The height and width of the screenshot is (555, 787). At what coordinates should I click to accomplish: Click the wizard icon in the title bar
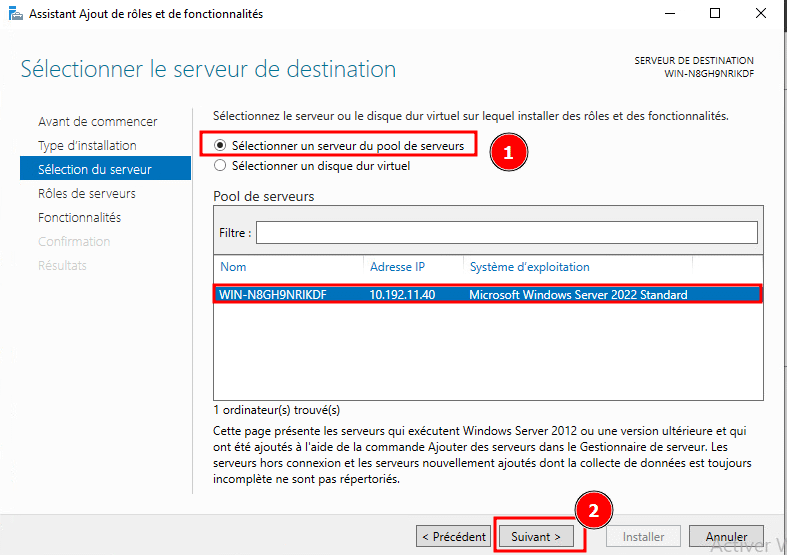point(12,14)
